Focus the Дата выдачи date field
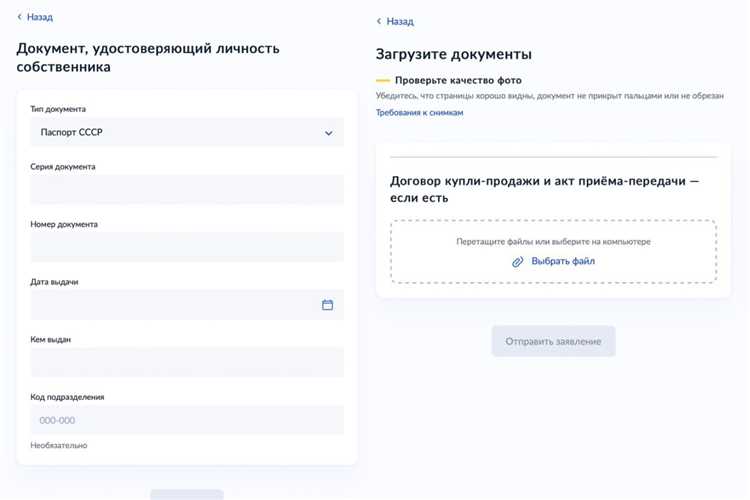Screen dimensions: 750x500 (187, 305)
